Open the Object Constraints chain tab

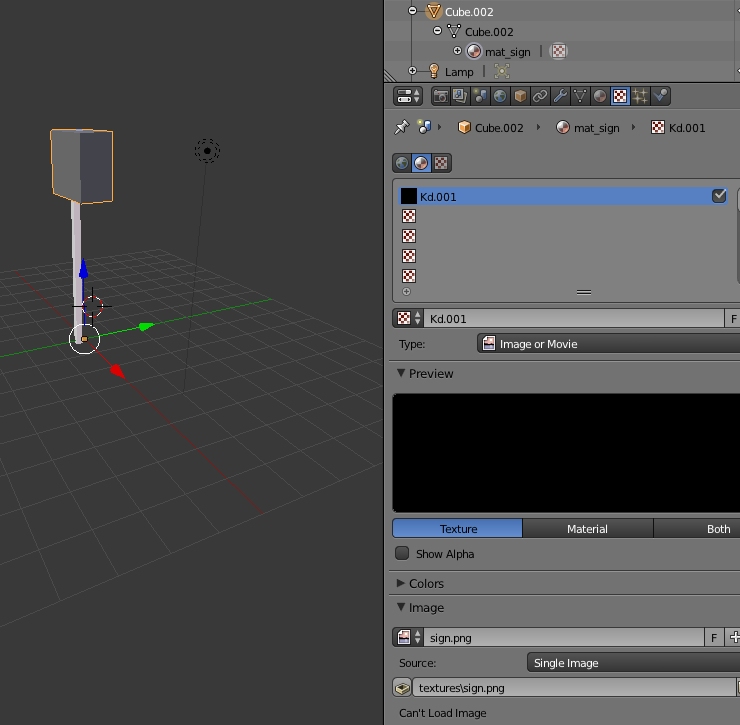tap(540, 97)
